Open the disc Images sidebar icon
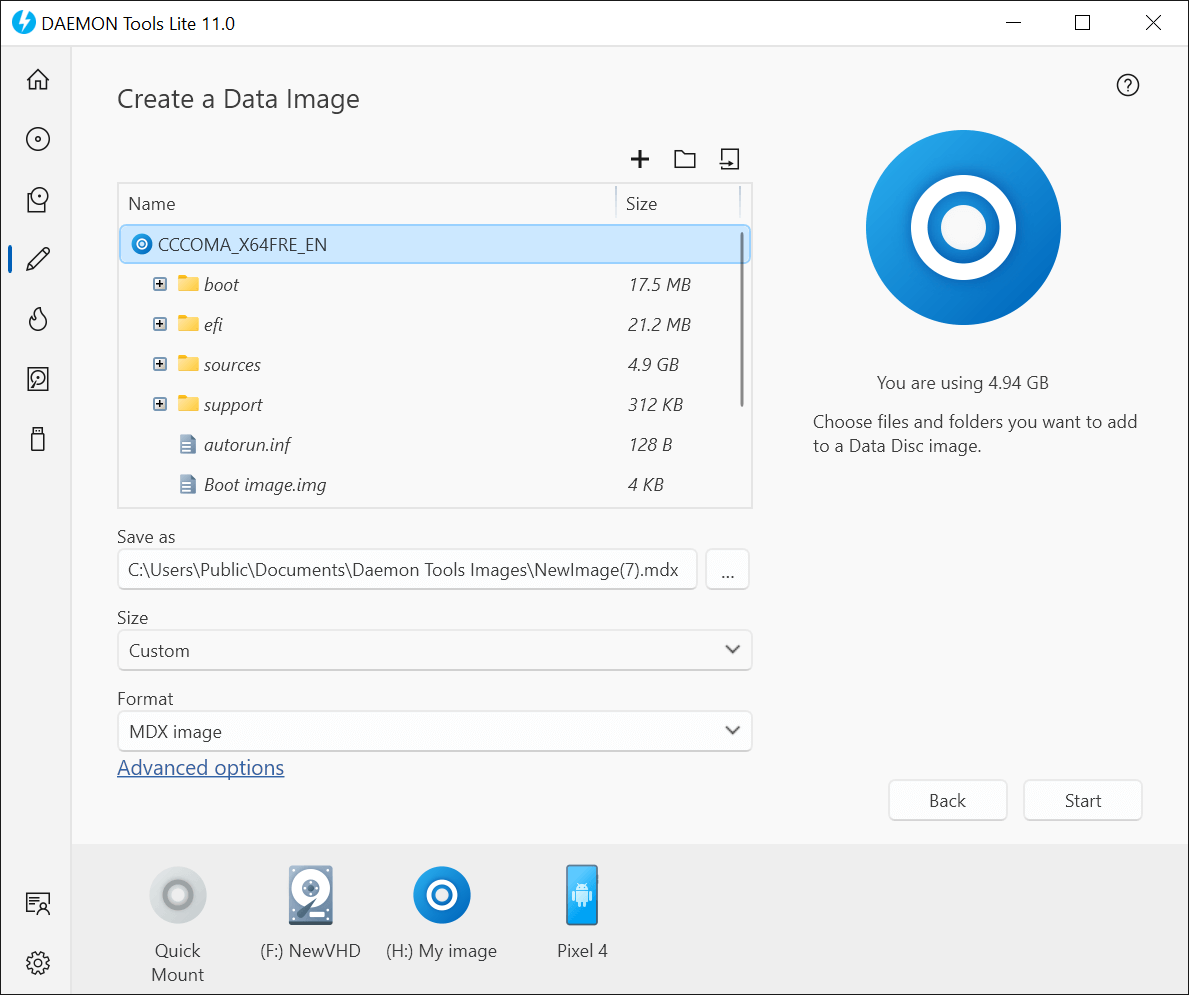 [x=38, y=139]
